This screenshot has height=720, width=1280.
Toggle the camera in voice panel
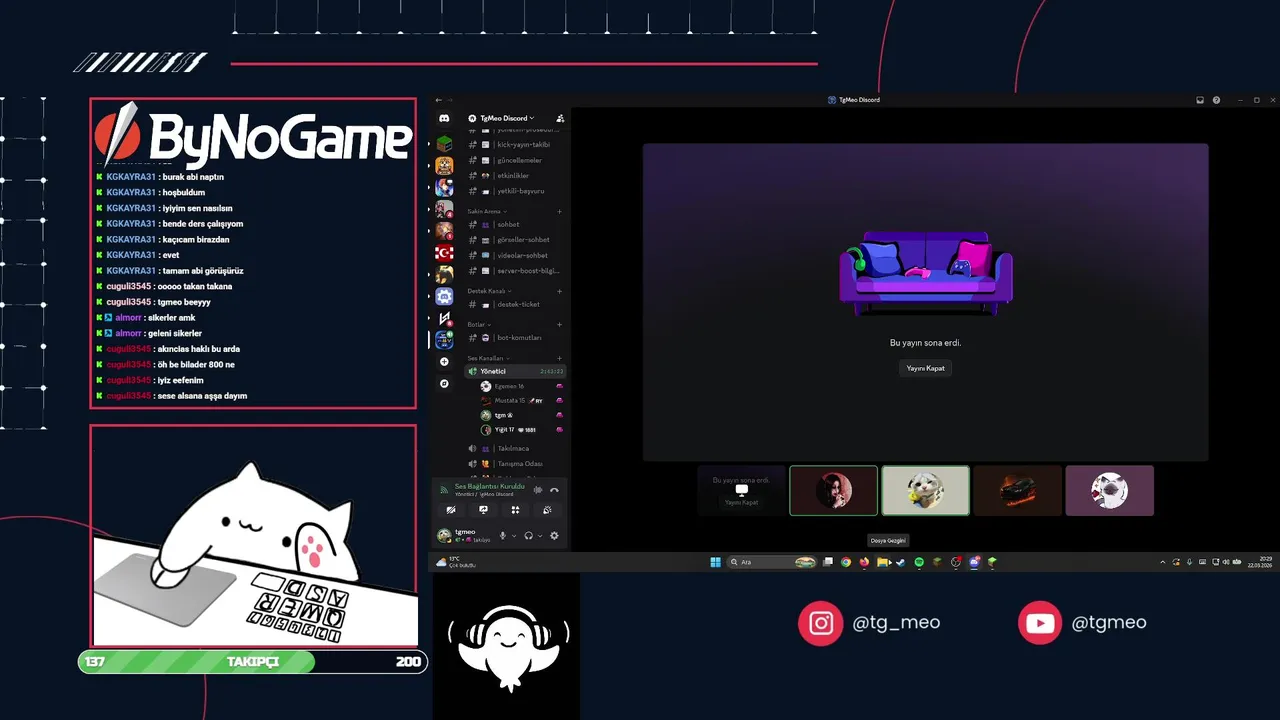[451, 510]
